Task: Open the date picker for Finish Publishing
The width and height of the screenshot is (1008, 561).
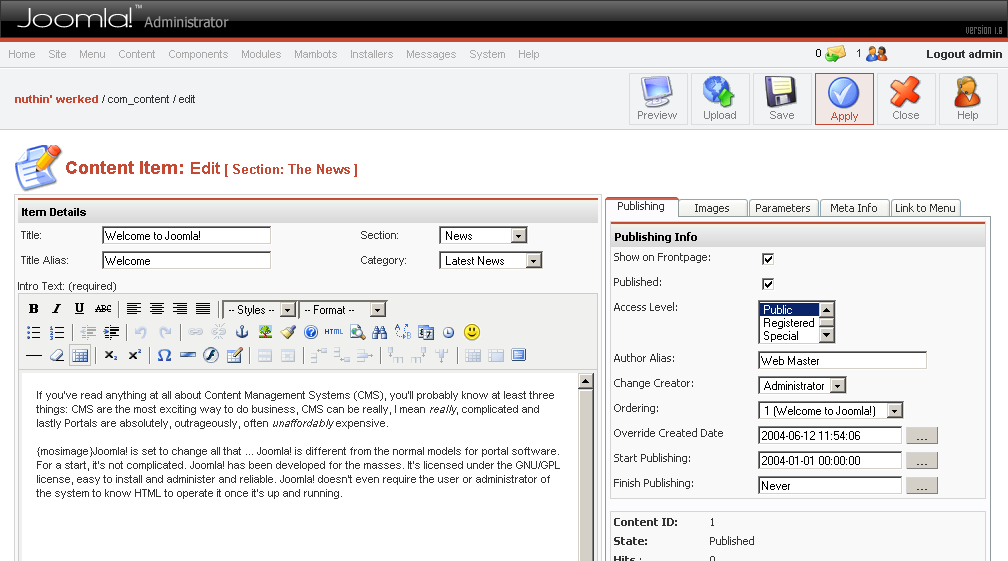Action: tap(922, 486)
